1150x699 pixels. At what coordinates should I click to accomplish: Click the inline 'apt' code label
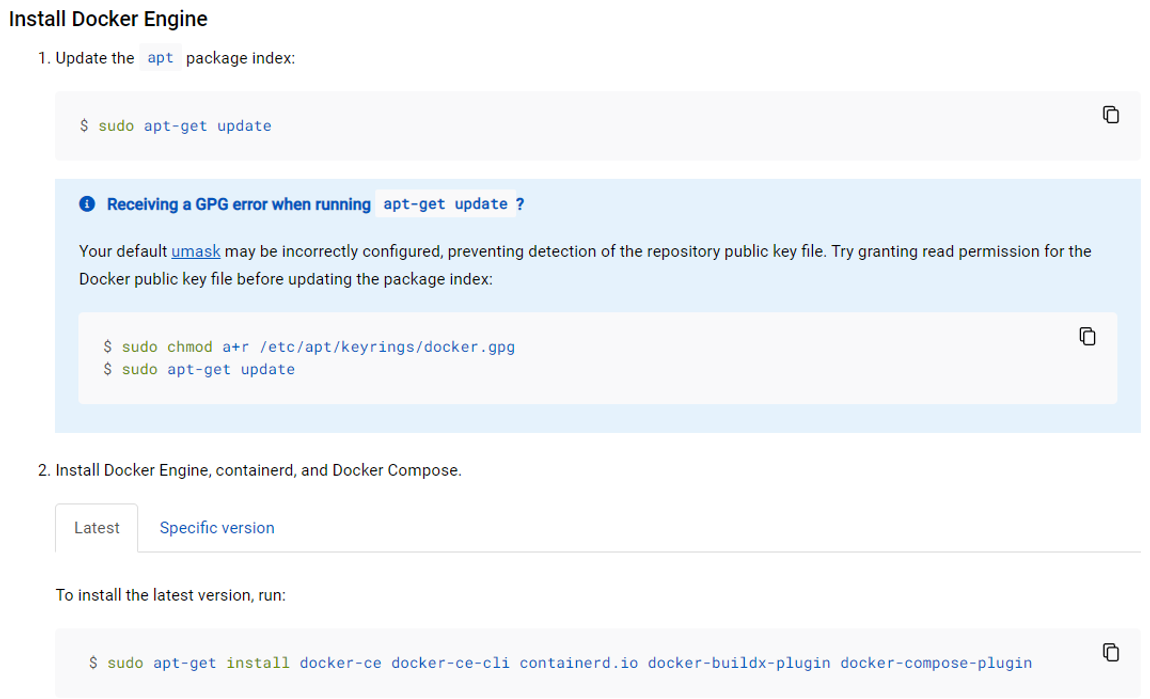160,58
